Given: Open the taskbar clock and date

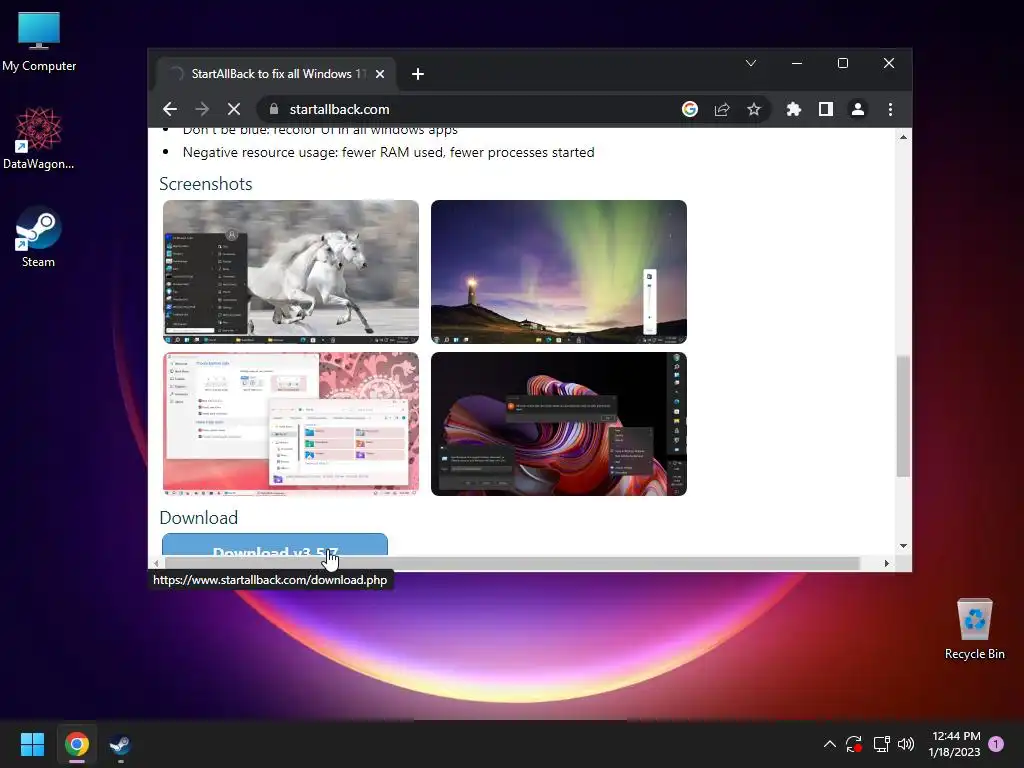Looking at the screenshot, I should click(x=955, y=744).
